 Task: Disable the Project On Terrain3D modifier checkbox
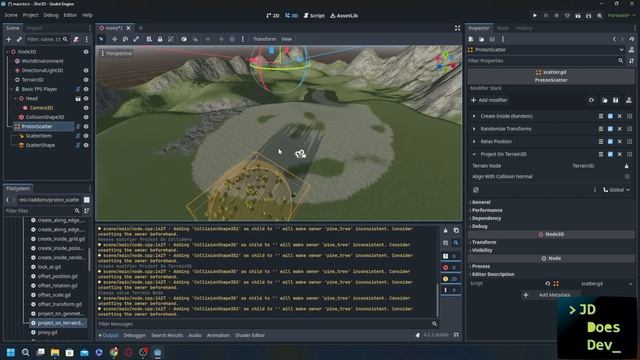point(610,154)
